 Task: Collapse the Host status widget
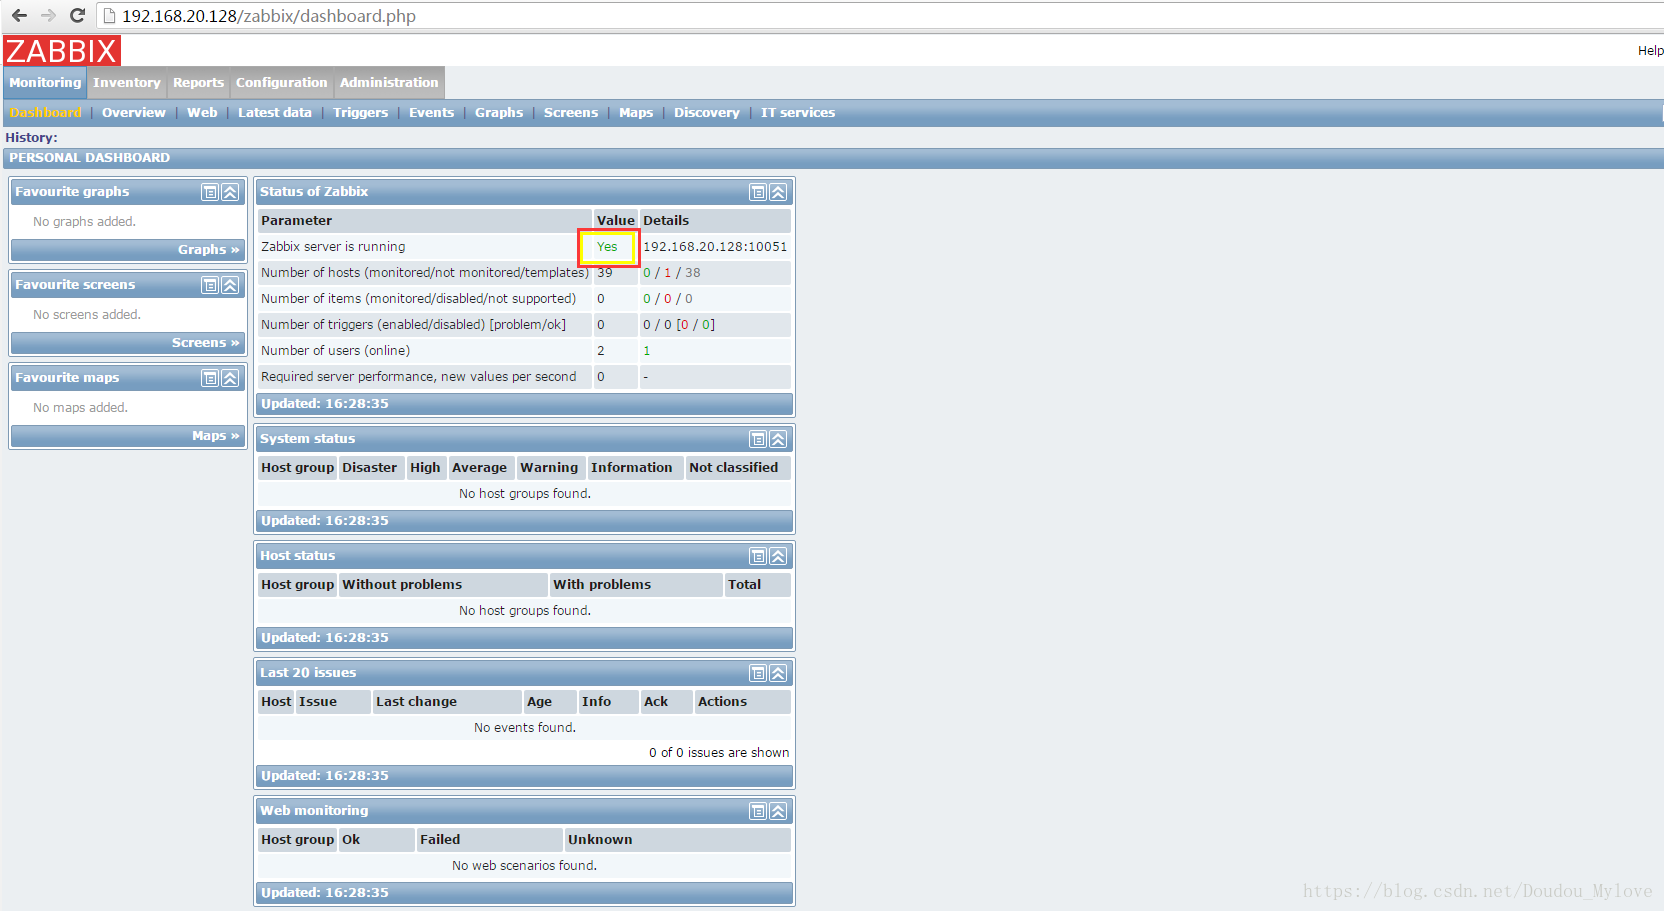(778, 556)
